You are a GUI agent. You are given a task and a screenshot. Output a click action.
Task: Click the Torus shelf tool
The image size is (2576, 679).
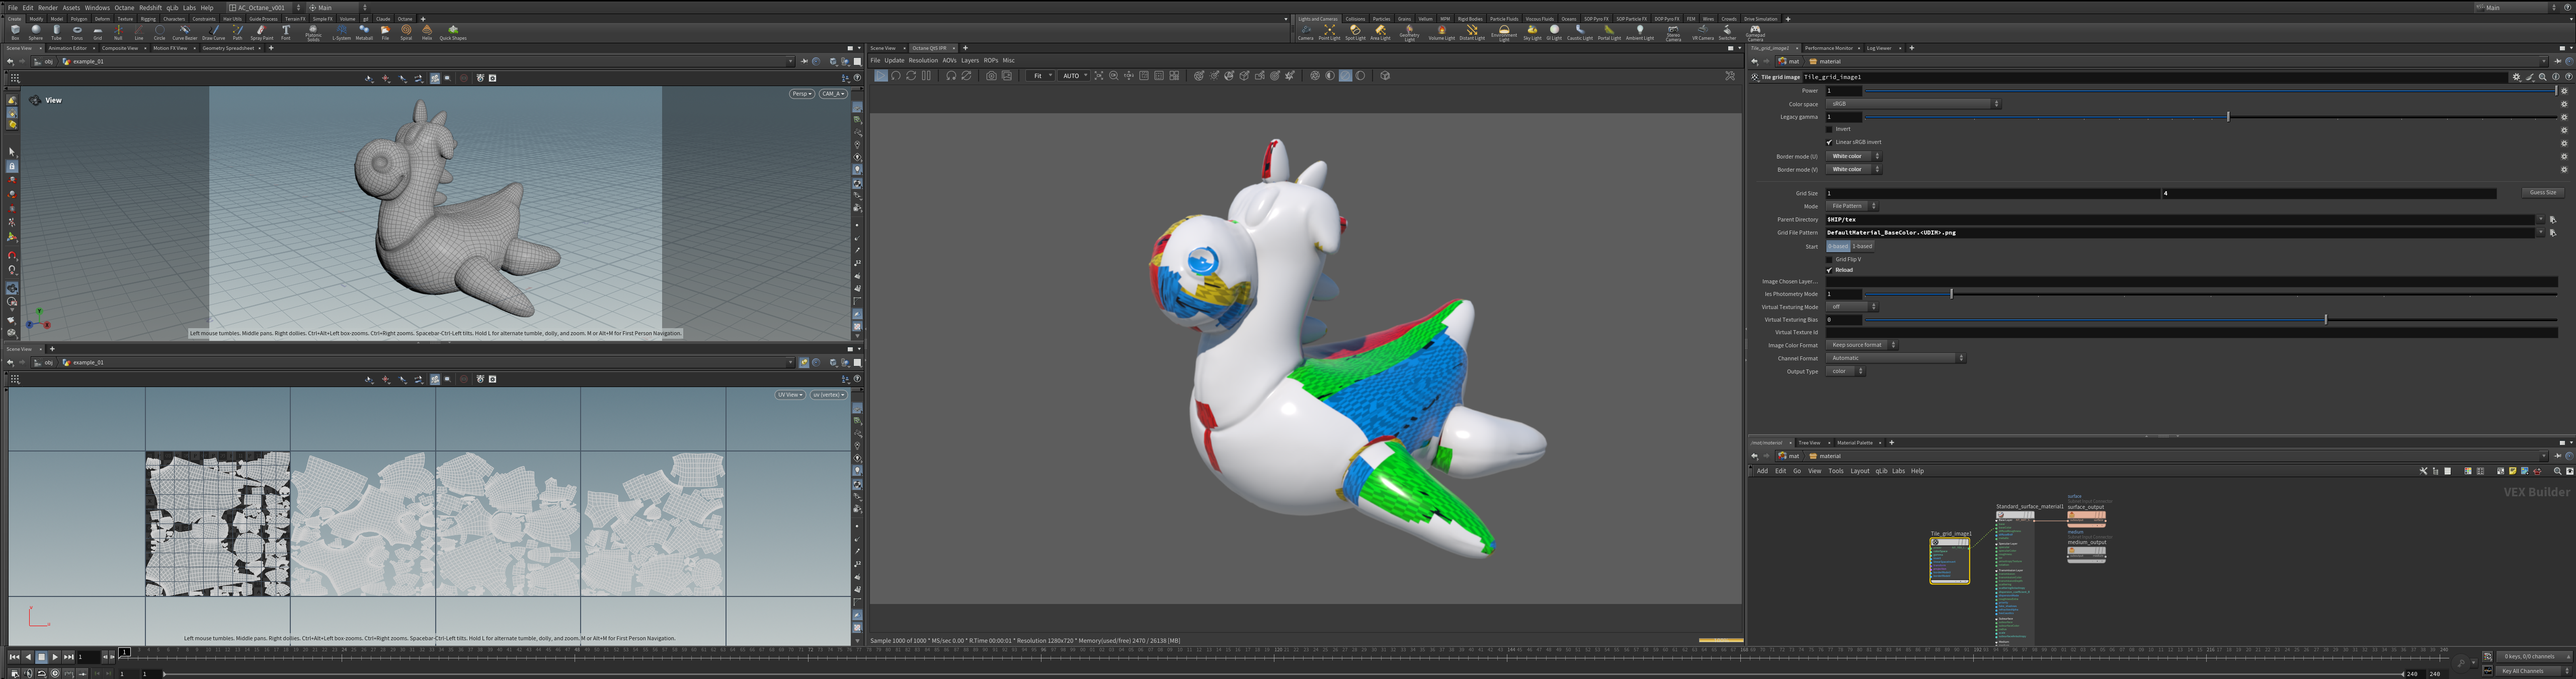pyautogui.click(x=77, y=32)
